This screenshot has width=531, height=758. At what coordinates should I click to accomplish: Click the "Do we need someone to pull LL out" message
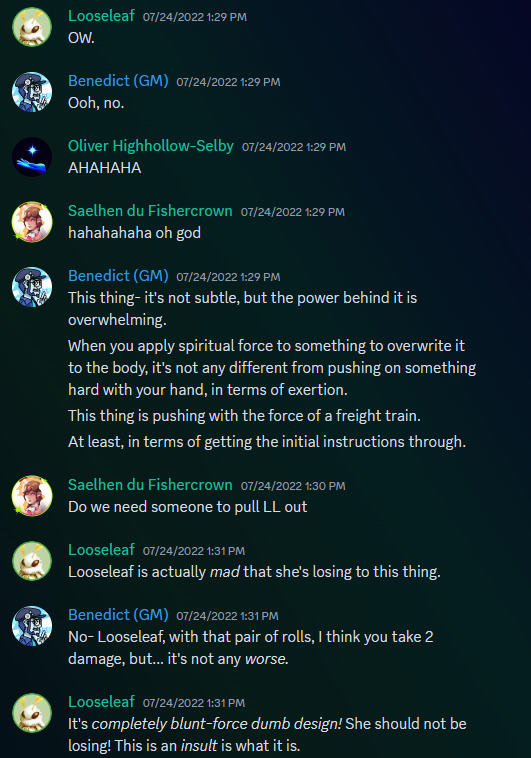pos(188,507)
